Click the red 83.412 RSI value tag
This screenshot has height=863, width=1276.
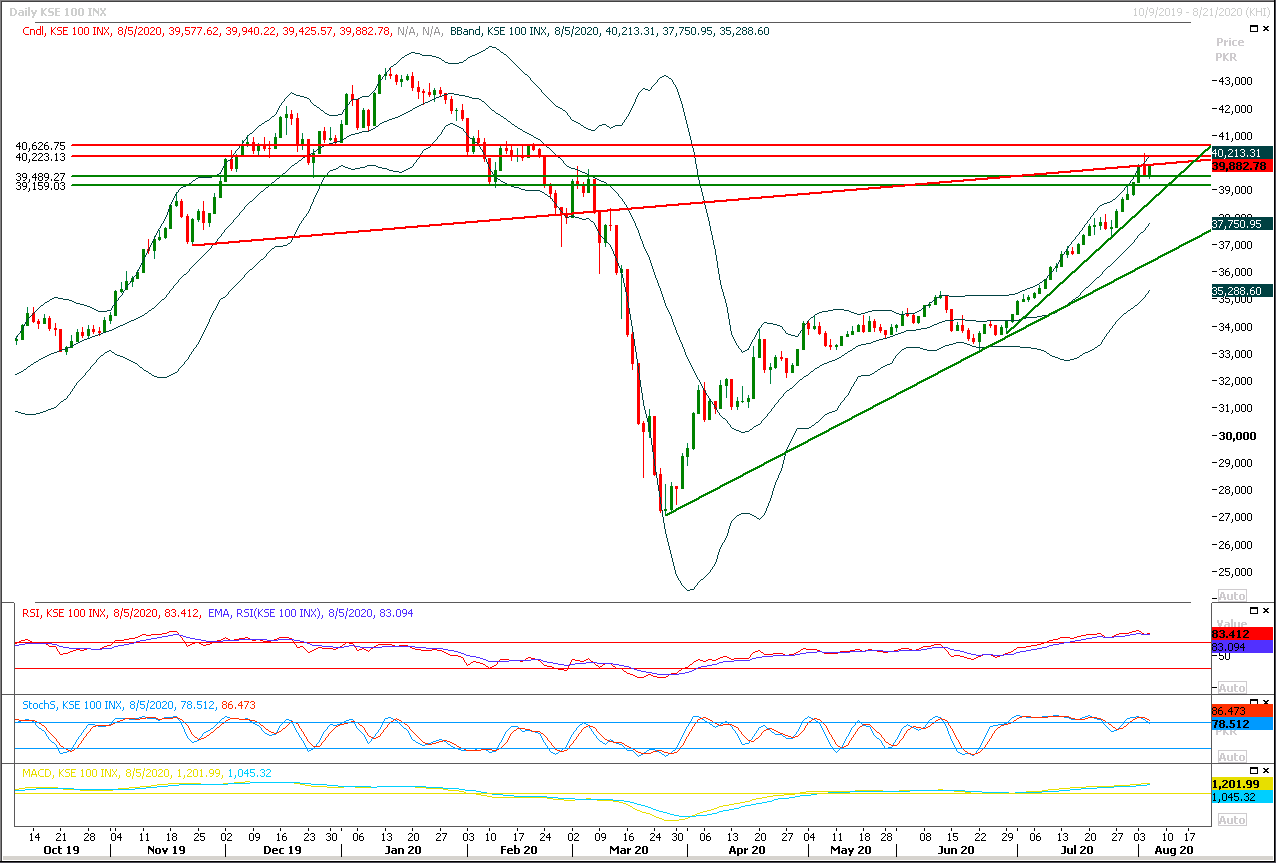(x=1242, y=634)
